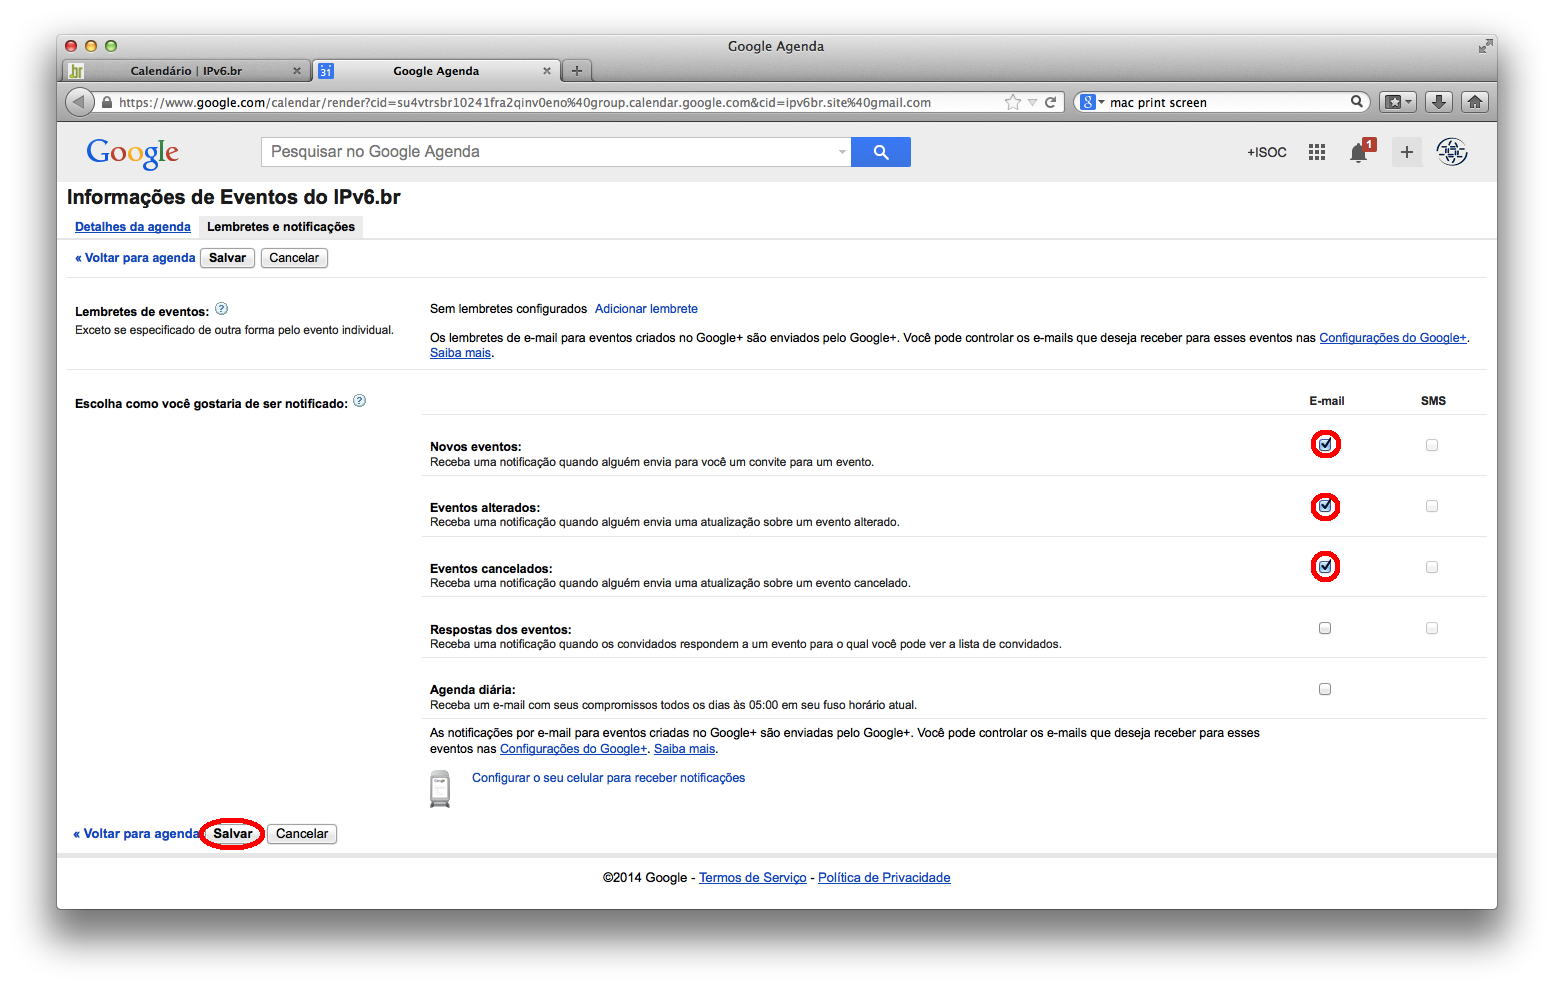
Task: Click the Google search engine icon
Action: pos(1088,102)
